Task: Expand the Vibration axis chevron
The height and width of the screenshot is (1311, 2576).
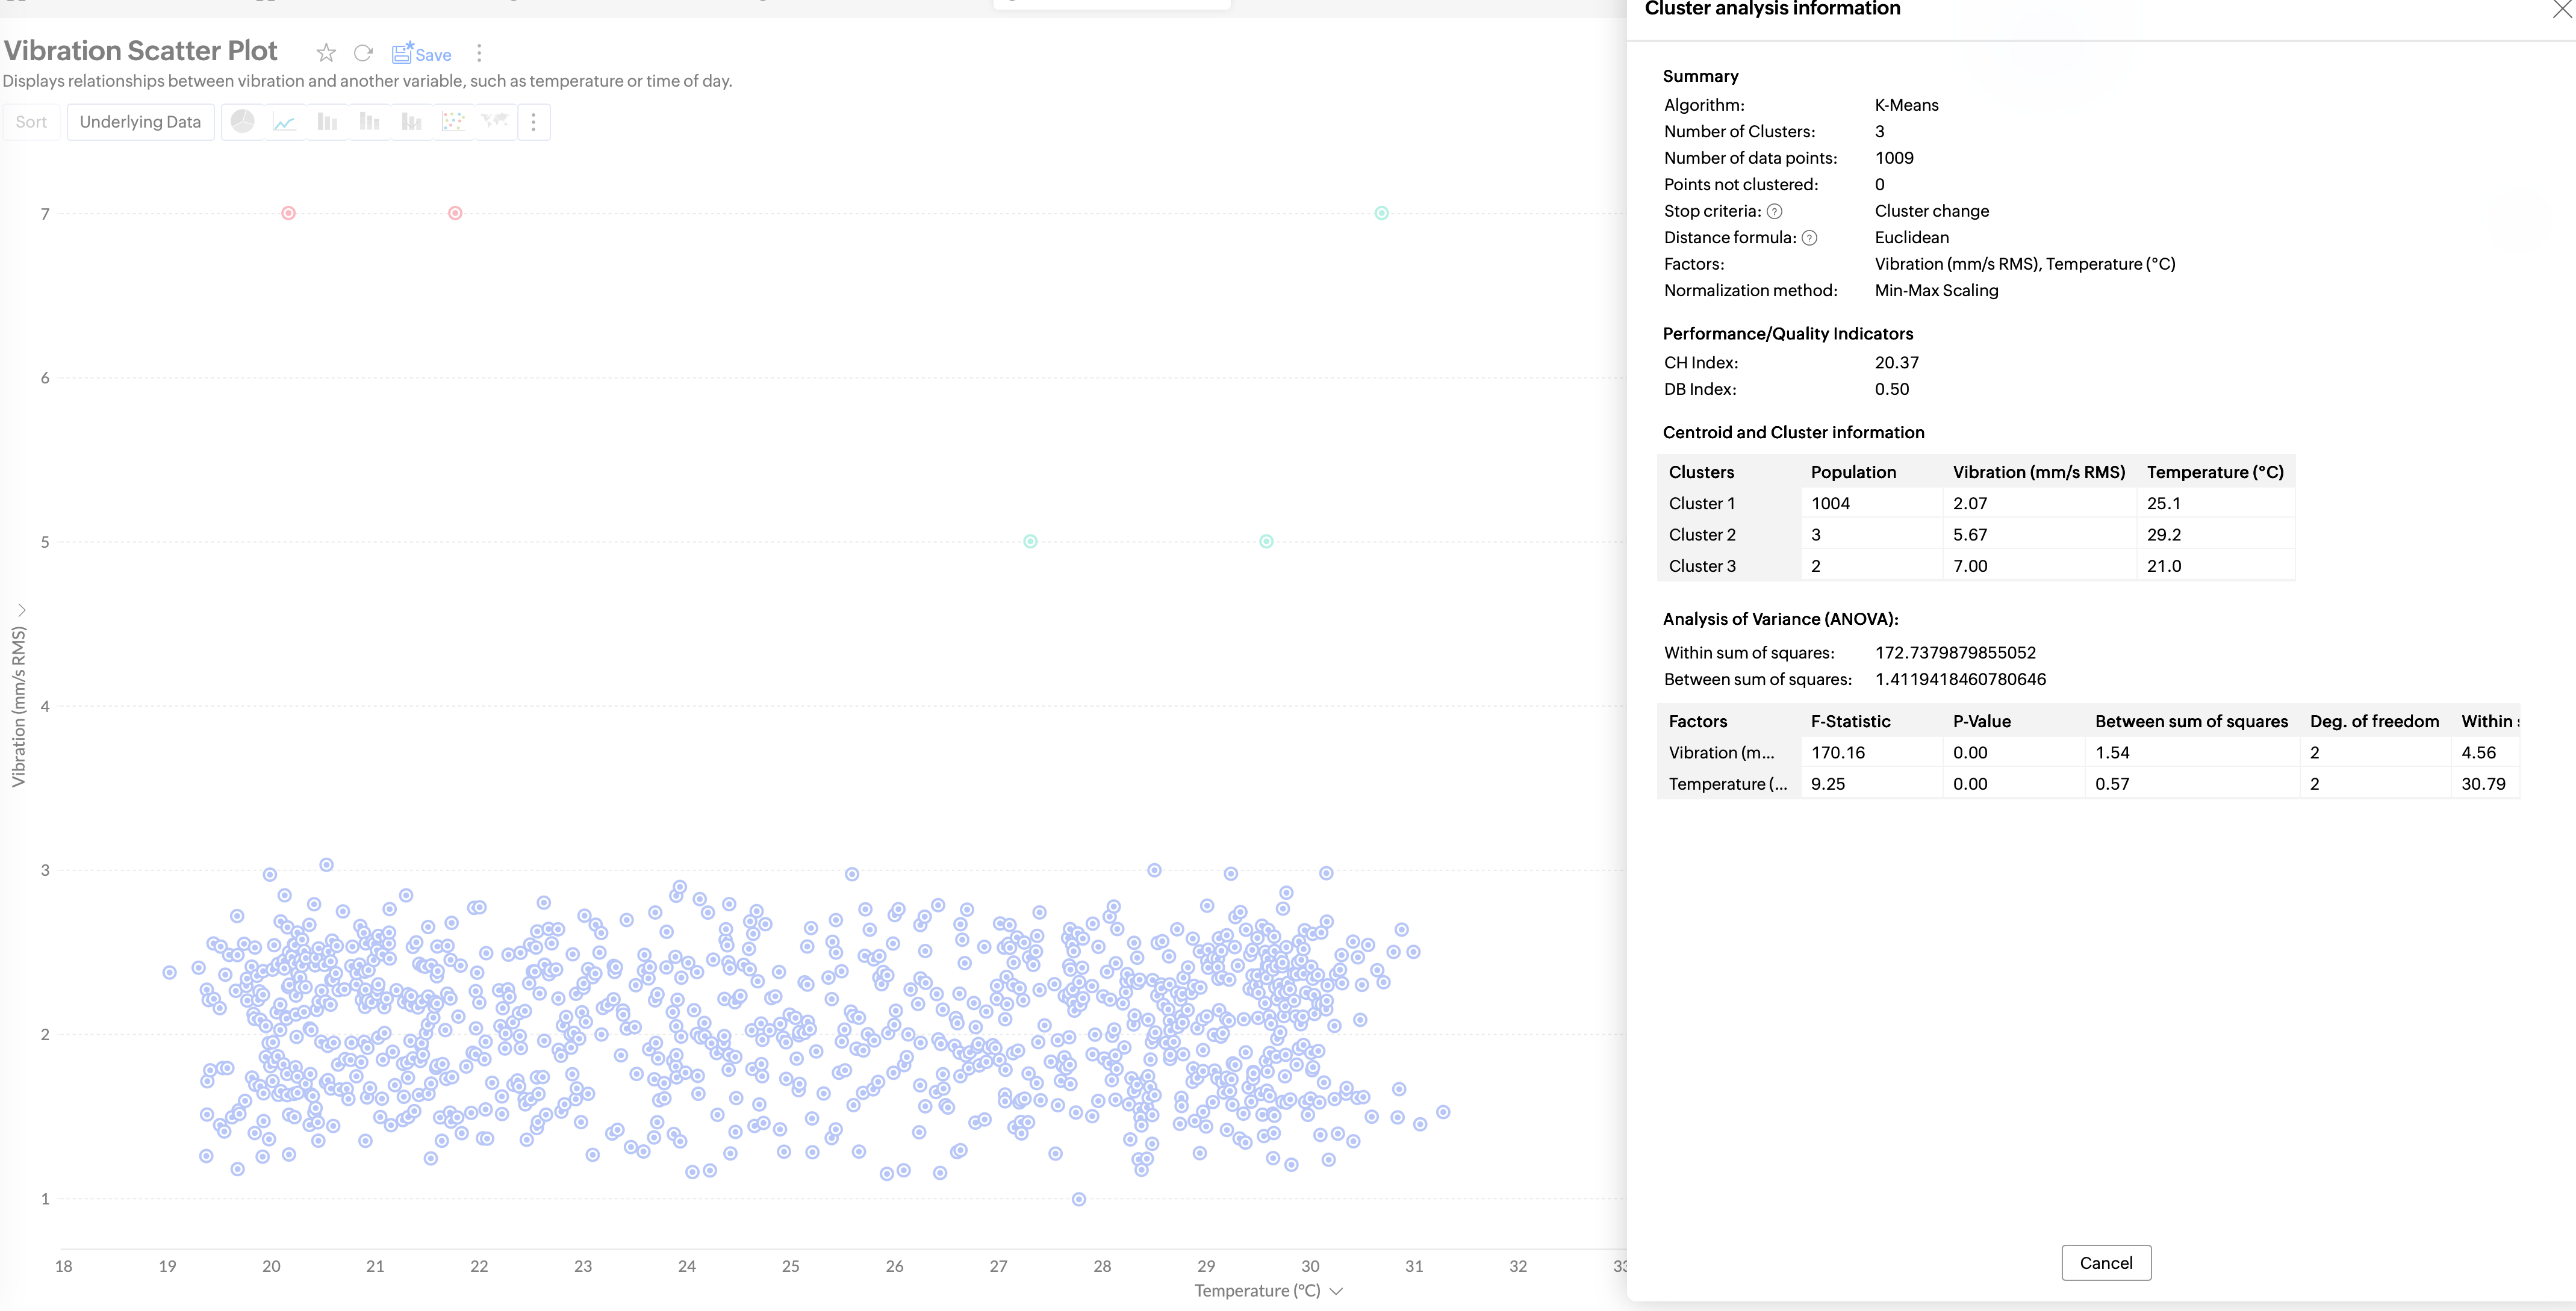Action: point(21,610)
